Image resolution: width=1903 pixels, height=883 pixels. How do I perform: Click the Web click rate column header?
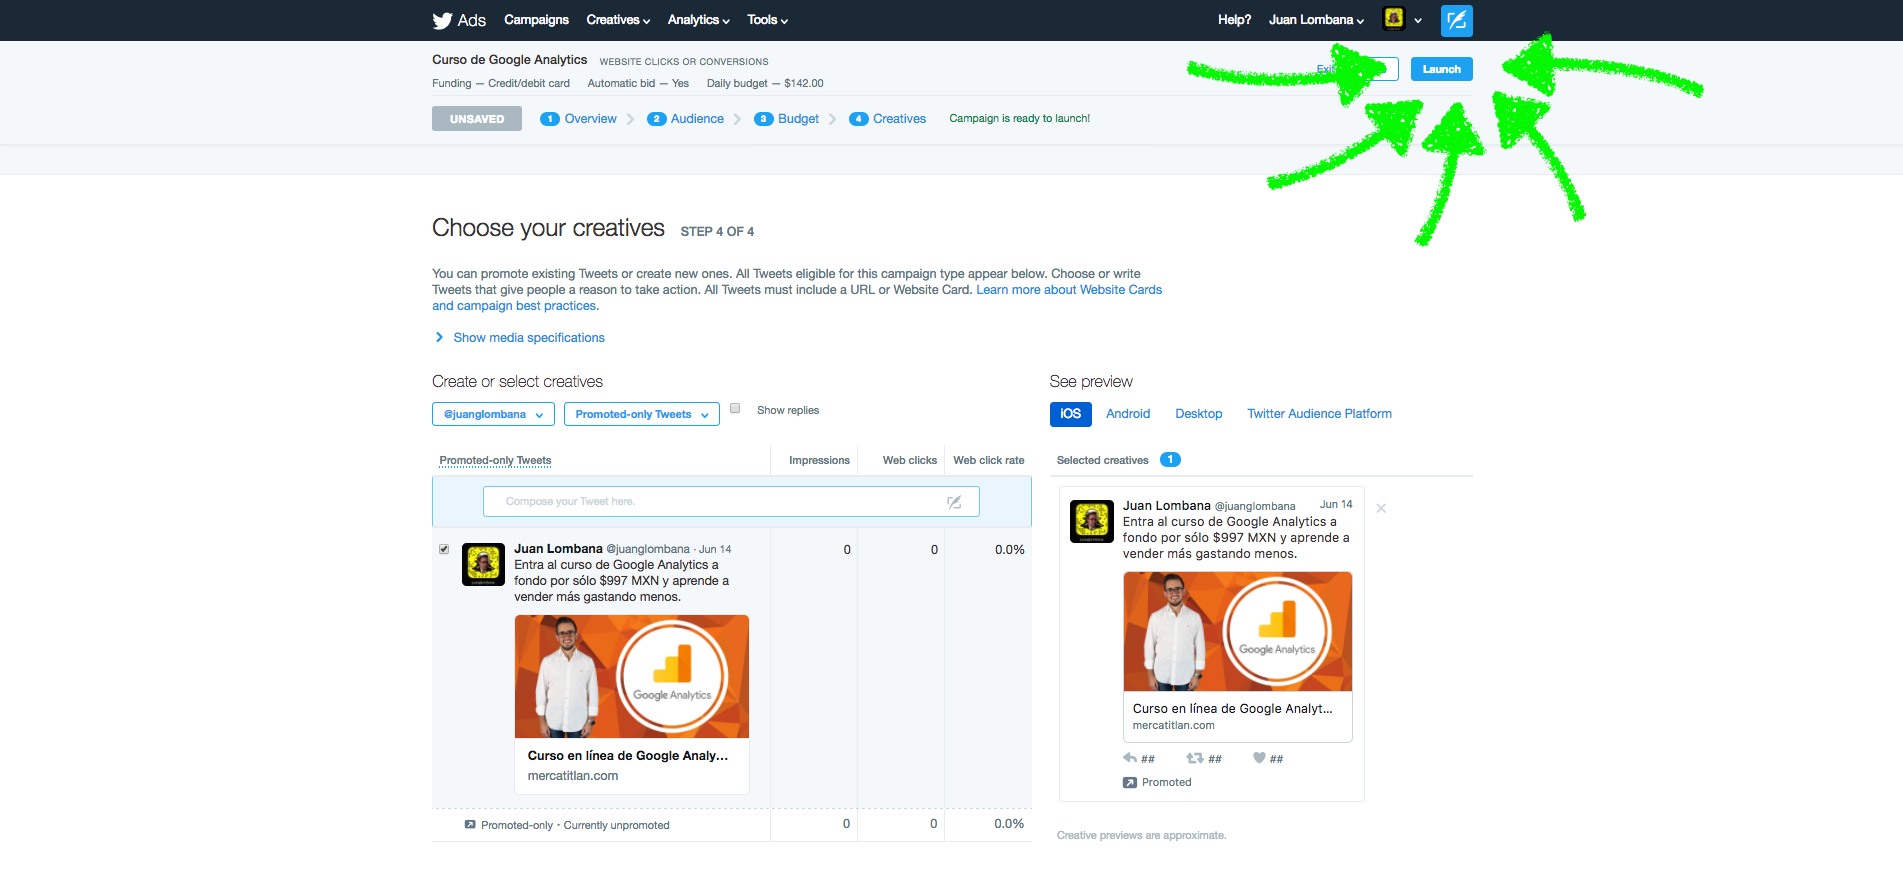click(x=988, y=461)
